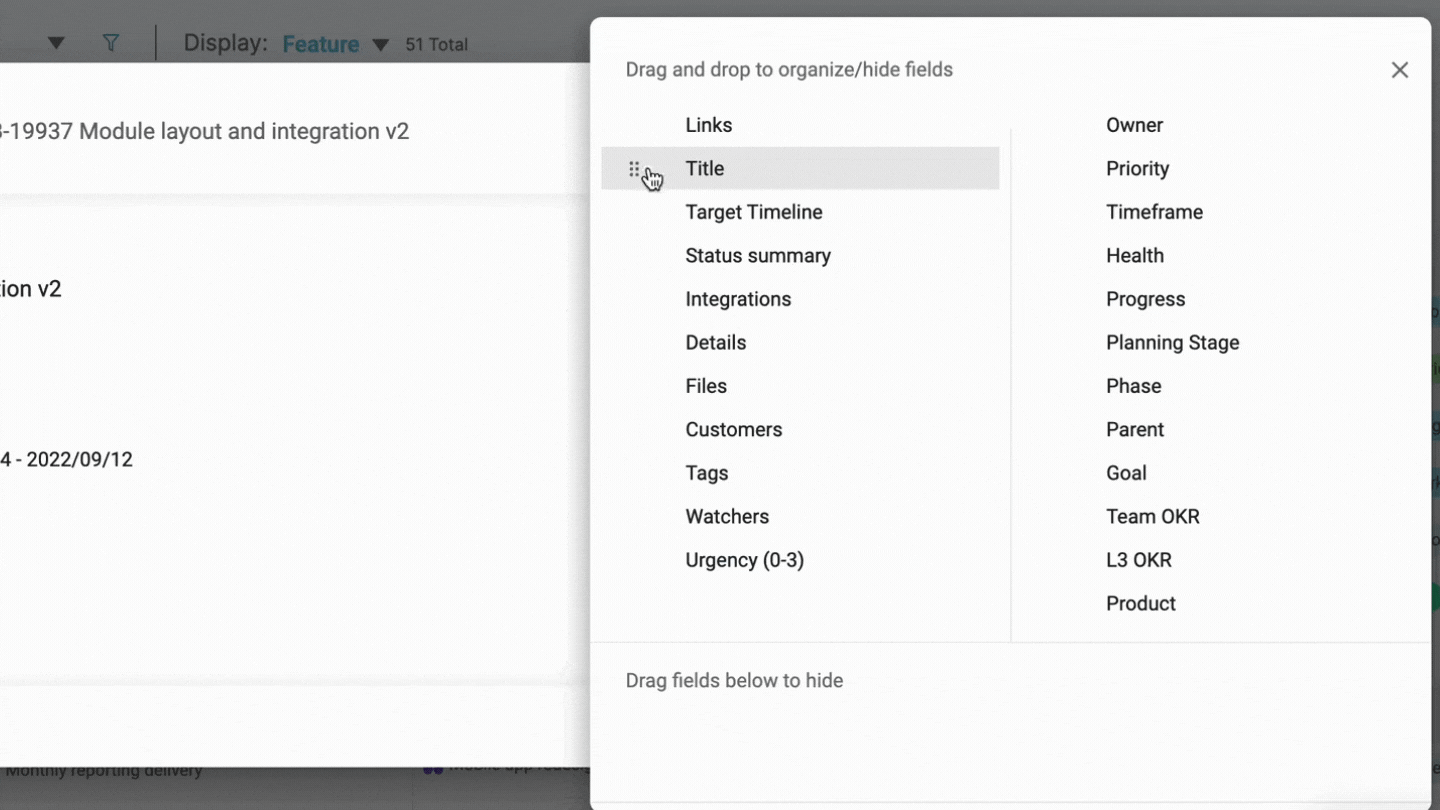Select the Urgency (0-3) field
The height and width of the screenshot is (810, 1440).
[x=744, y=560]
